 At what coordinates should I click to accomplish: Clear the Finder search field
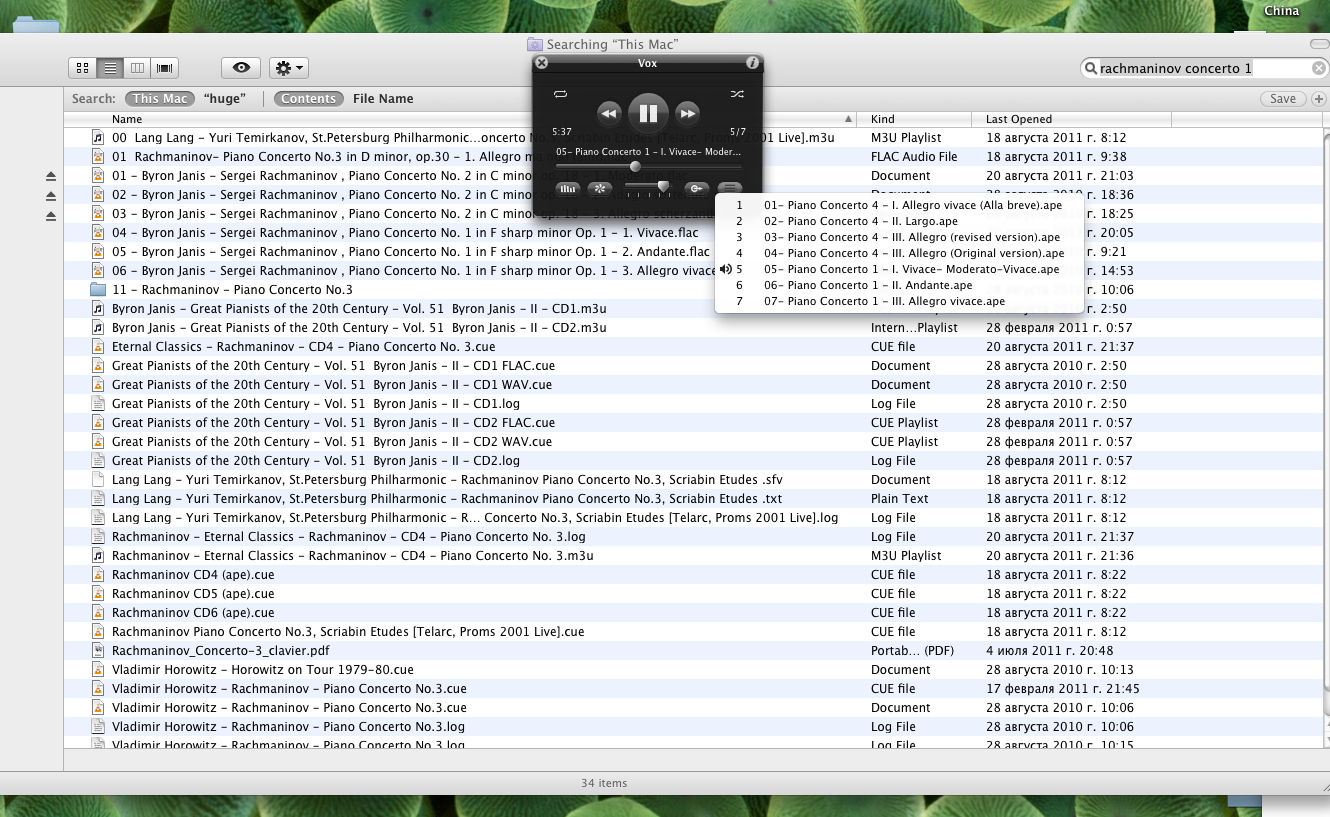[x=1320, y=68]
